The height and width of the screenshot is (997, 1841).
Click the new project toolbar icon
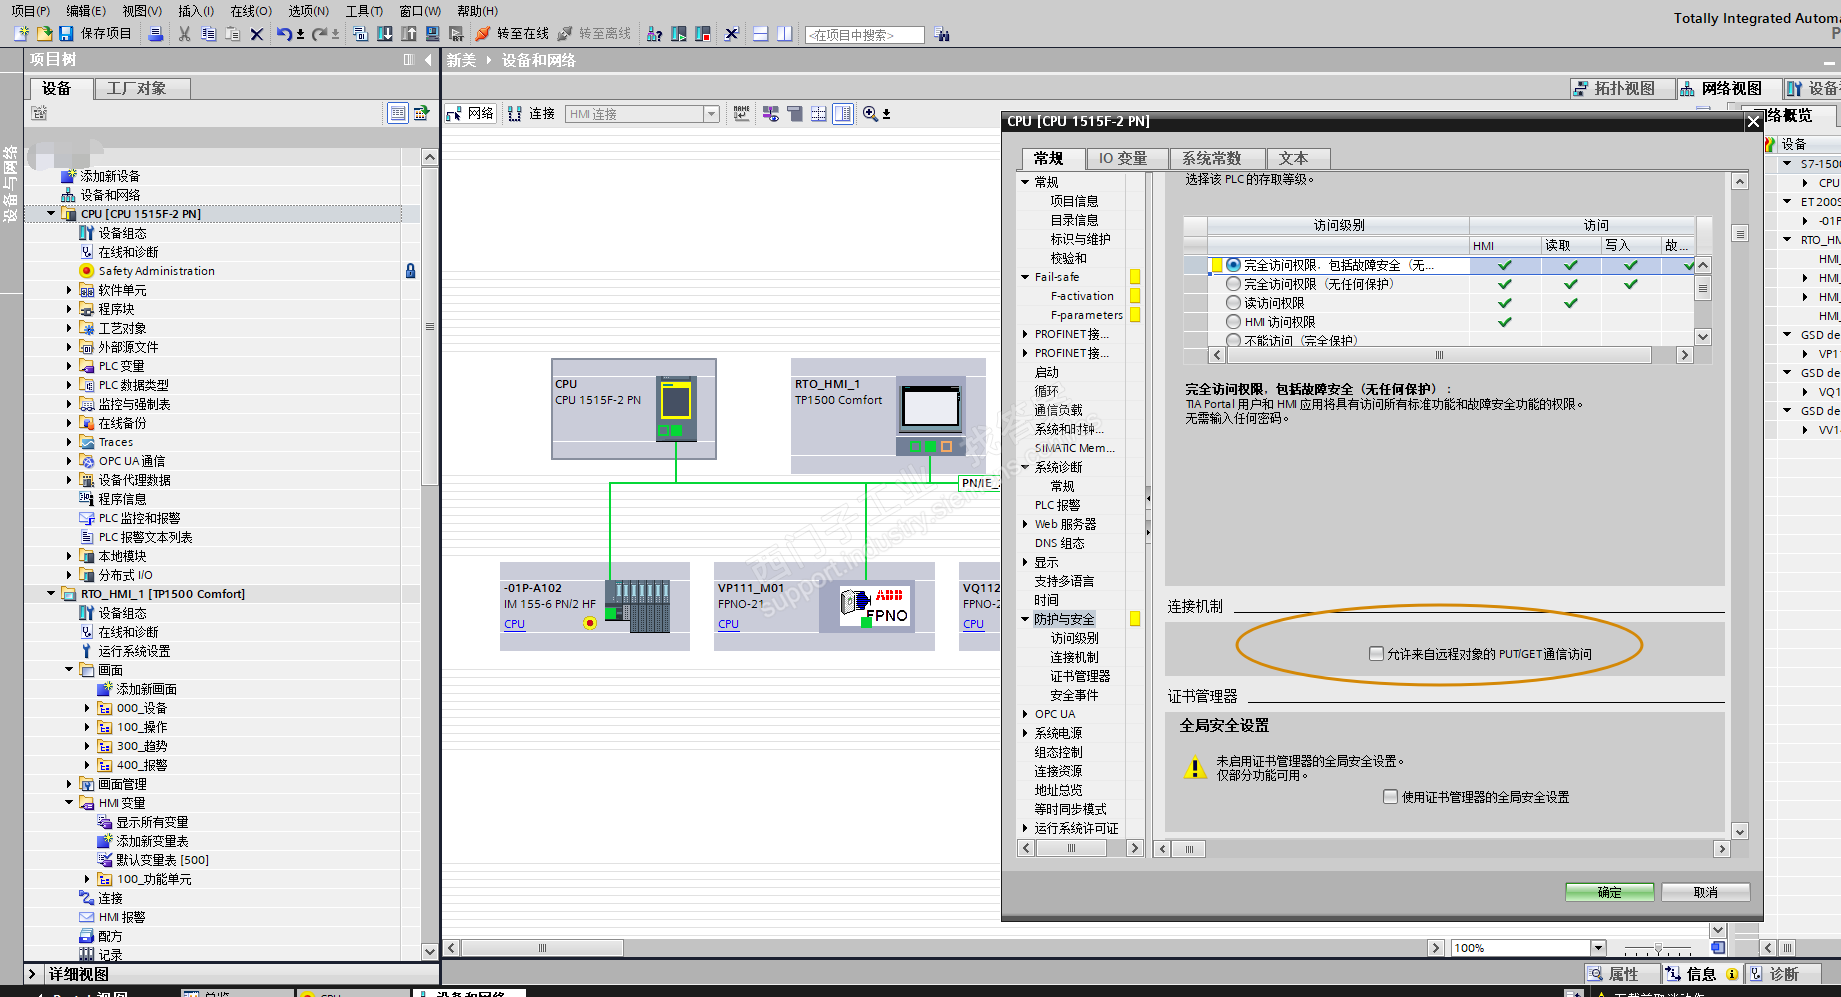(21, 33)
